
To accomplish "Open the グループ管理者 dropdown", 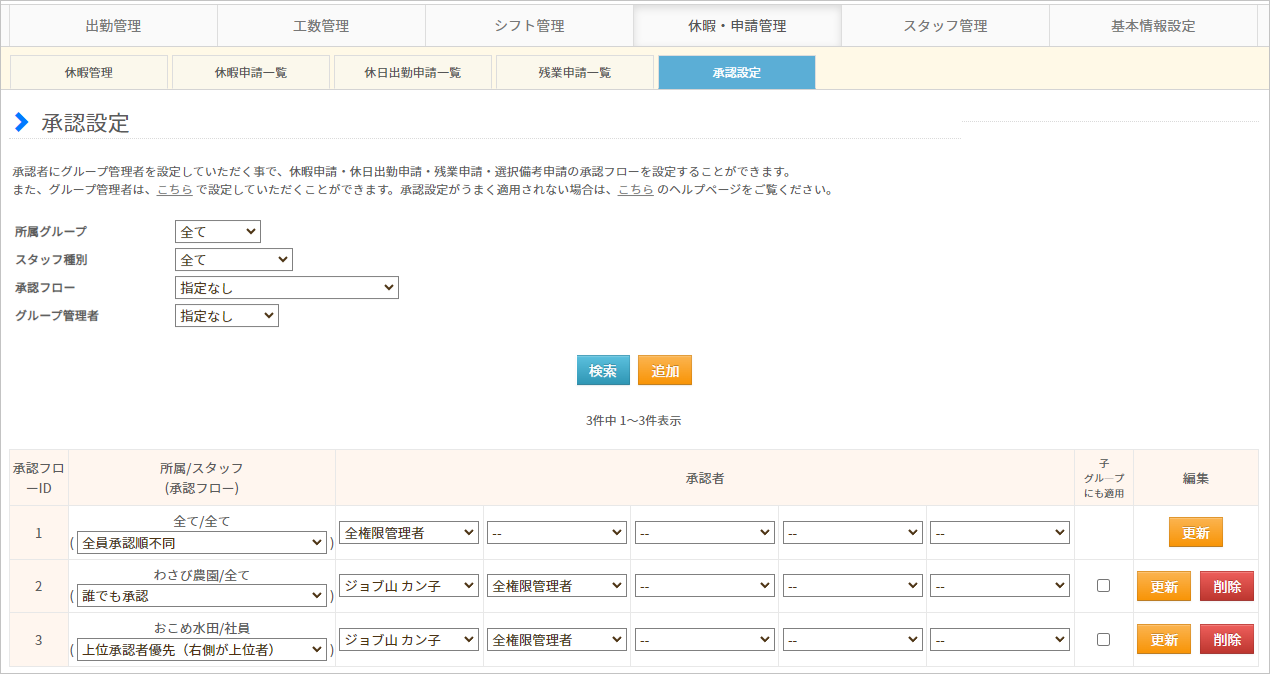I will click(x=227, y=316).
